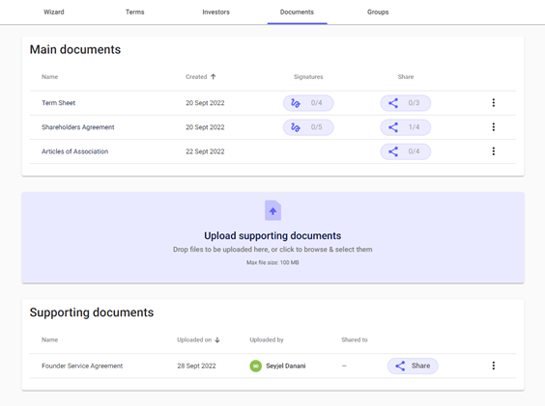Share the Founder Service Agreement
545x406 pixels.
pos(413,366)
